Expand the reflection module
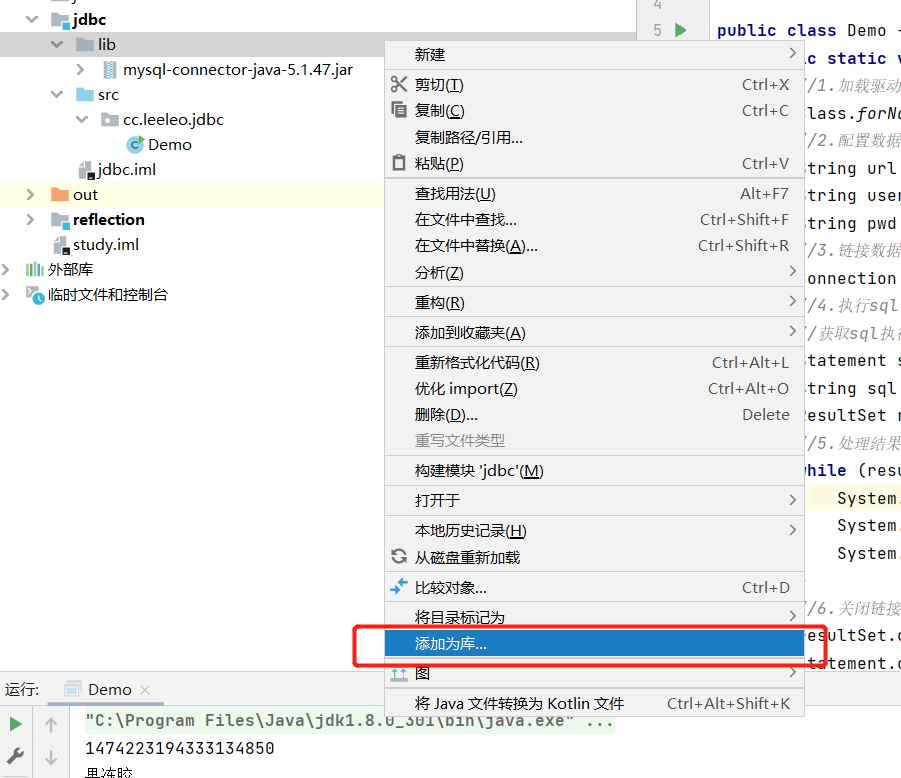 30,220
